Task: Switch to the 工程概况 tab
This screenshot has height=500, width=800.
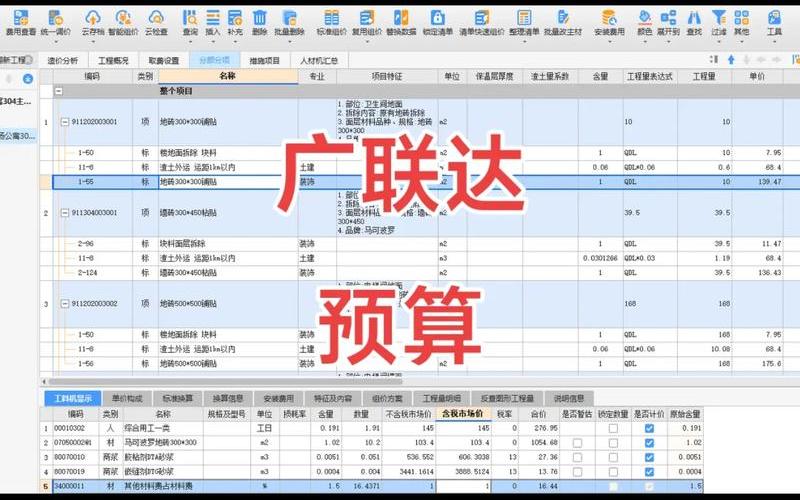Action: point(113,60)
